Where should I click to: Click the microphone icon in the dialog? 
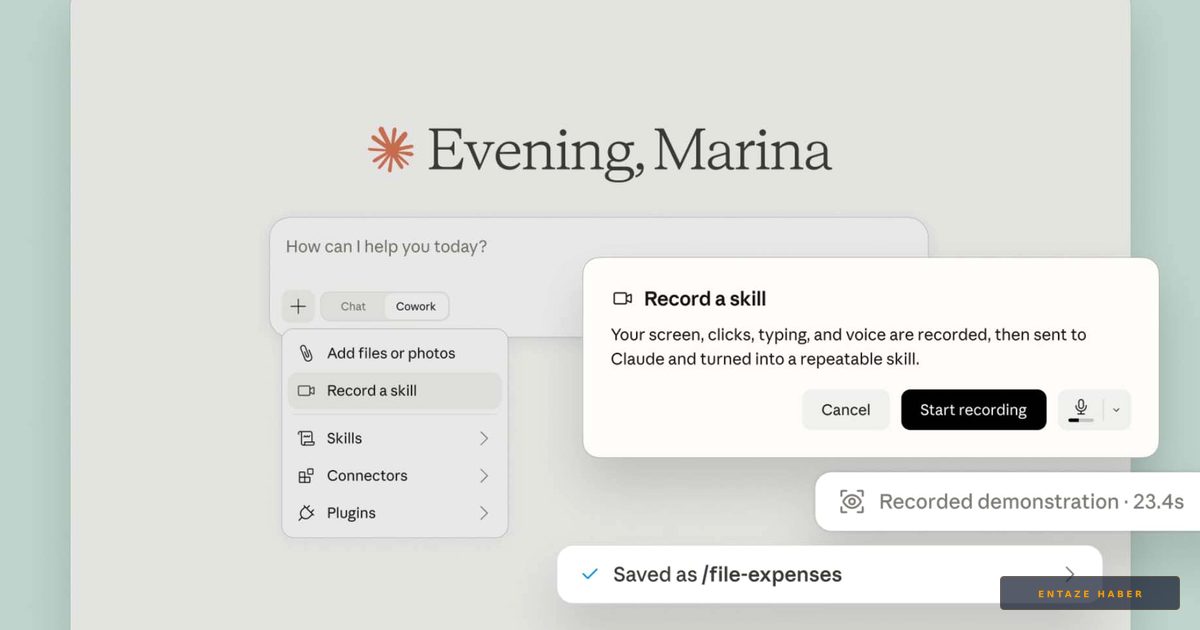pyautogui.click(x=1081, y=406)
